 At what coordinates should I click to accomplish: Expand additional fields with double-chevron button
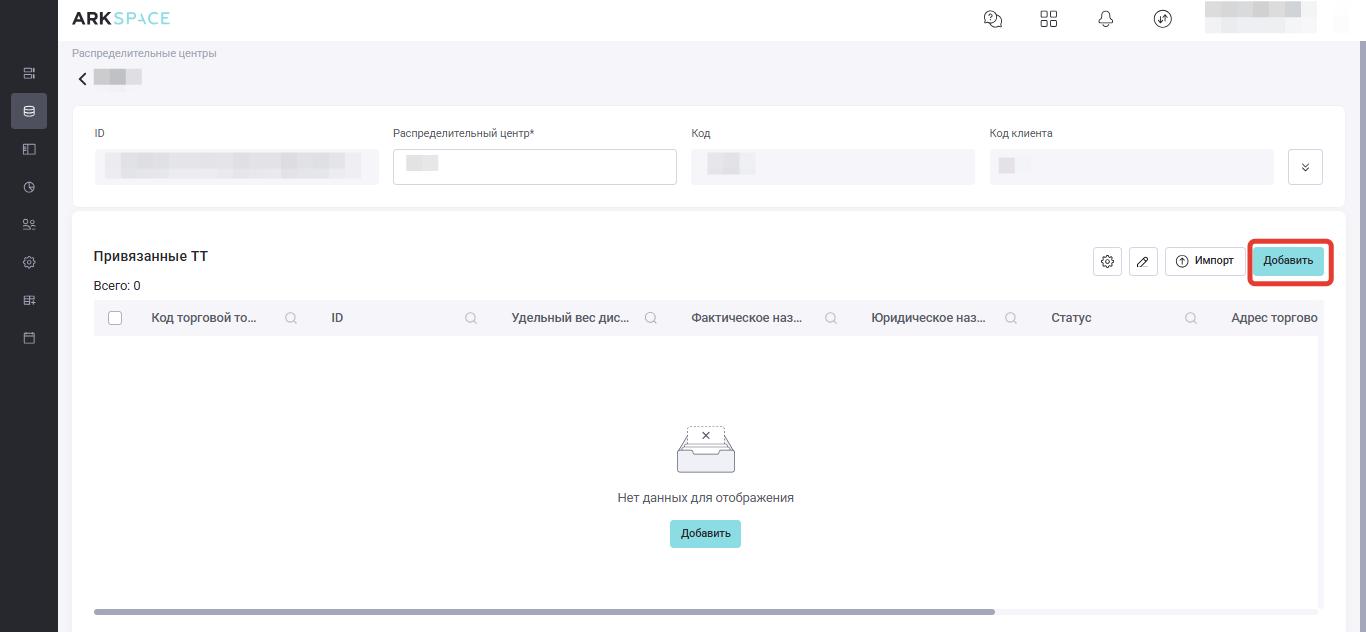[1305, 167]
